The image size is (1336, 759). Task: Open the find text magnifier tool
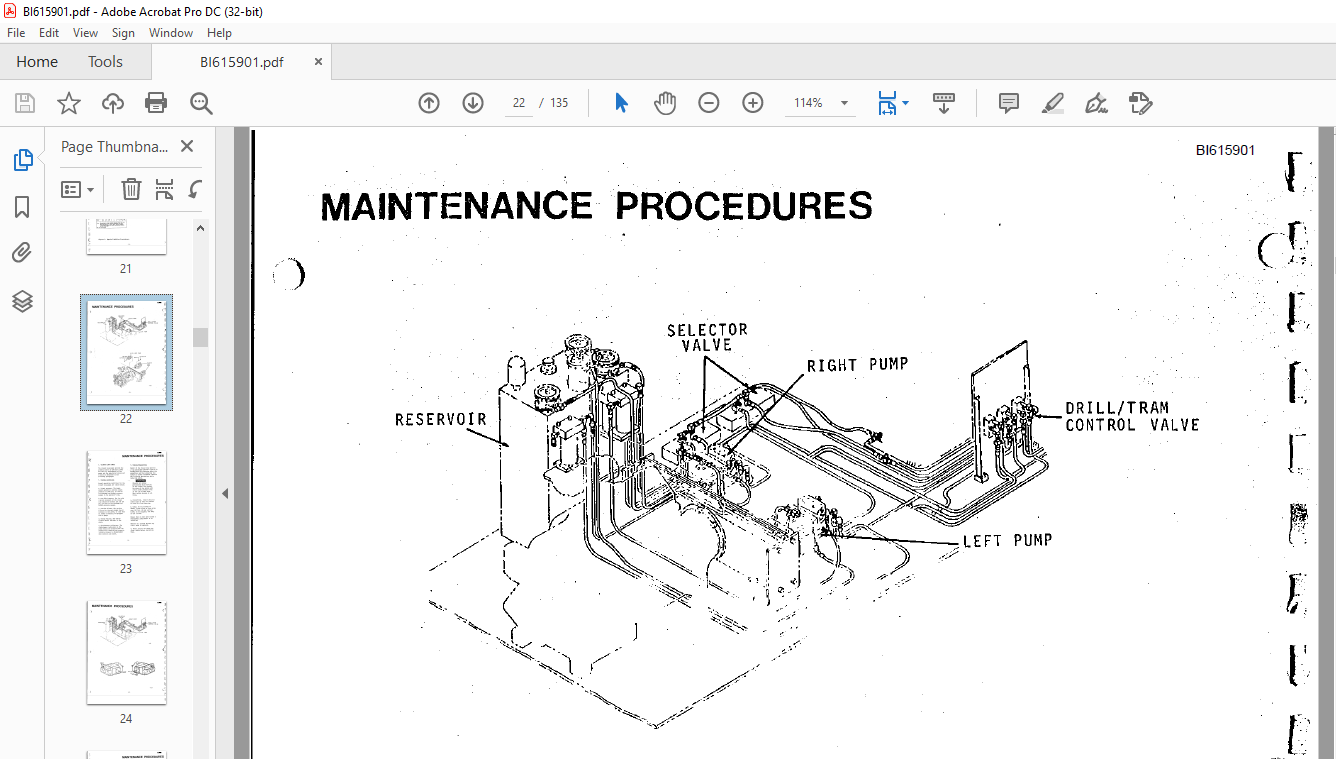tap(201, 103)
